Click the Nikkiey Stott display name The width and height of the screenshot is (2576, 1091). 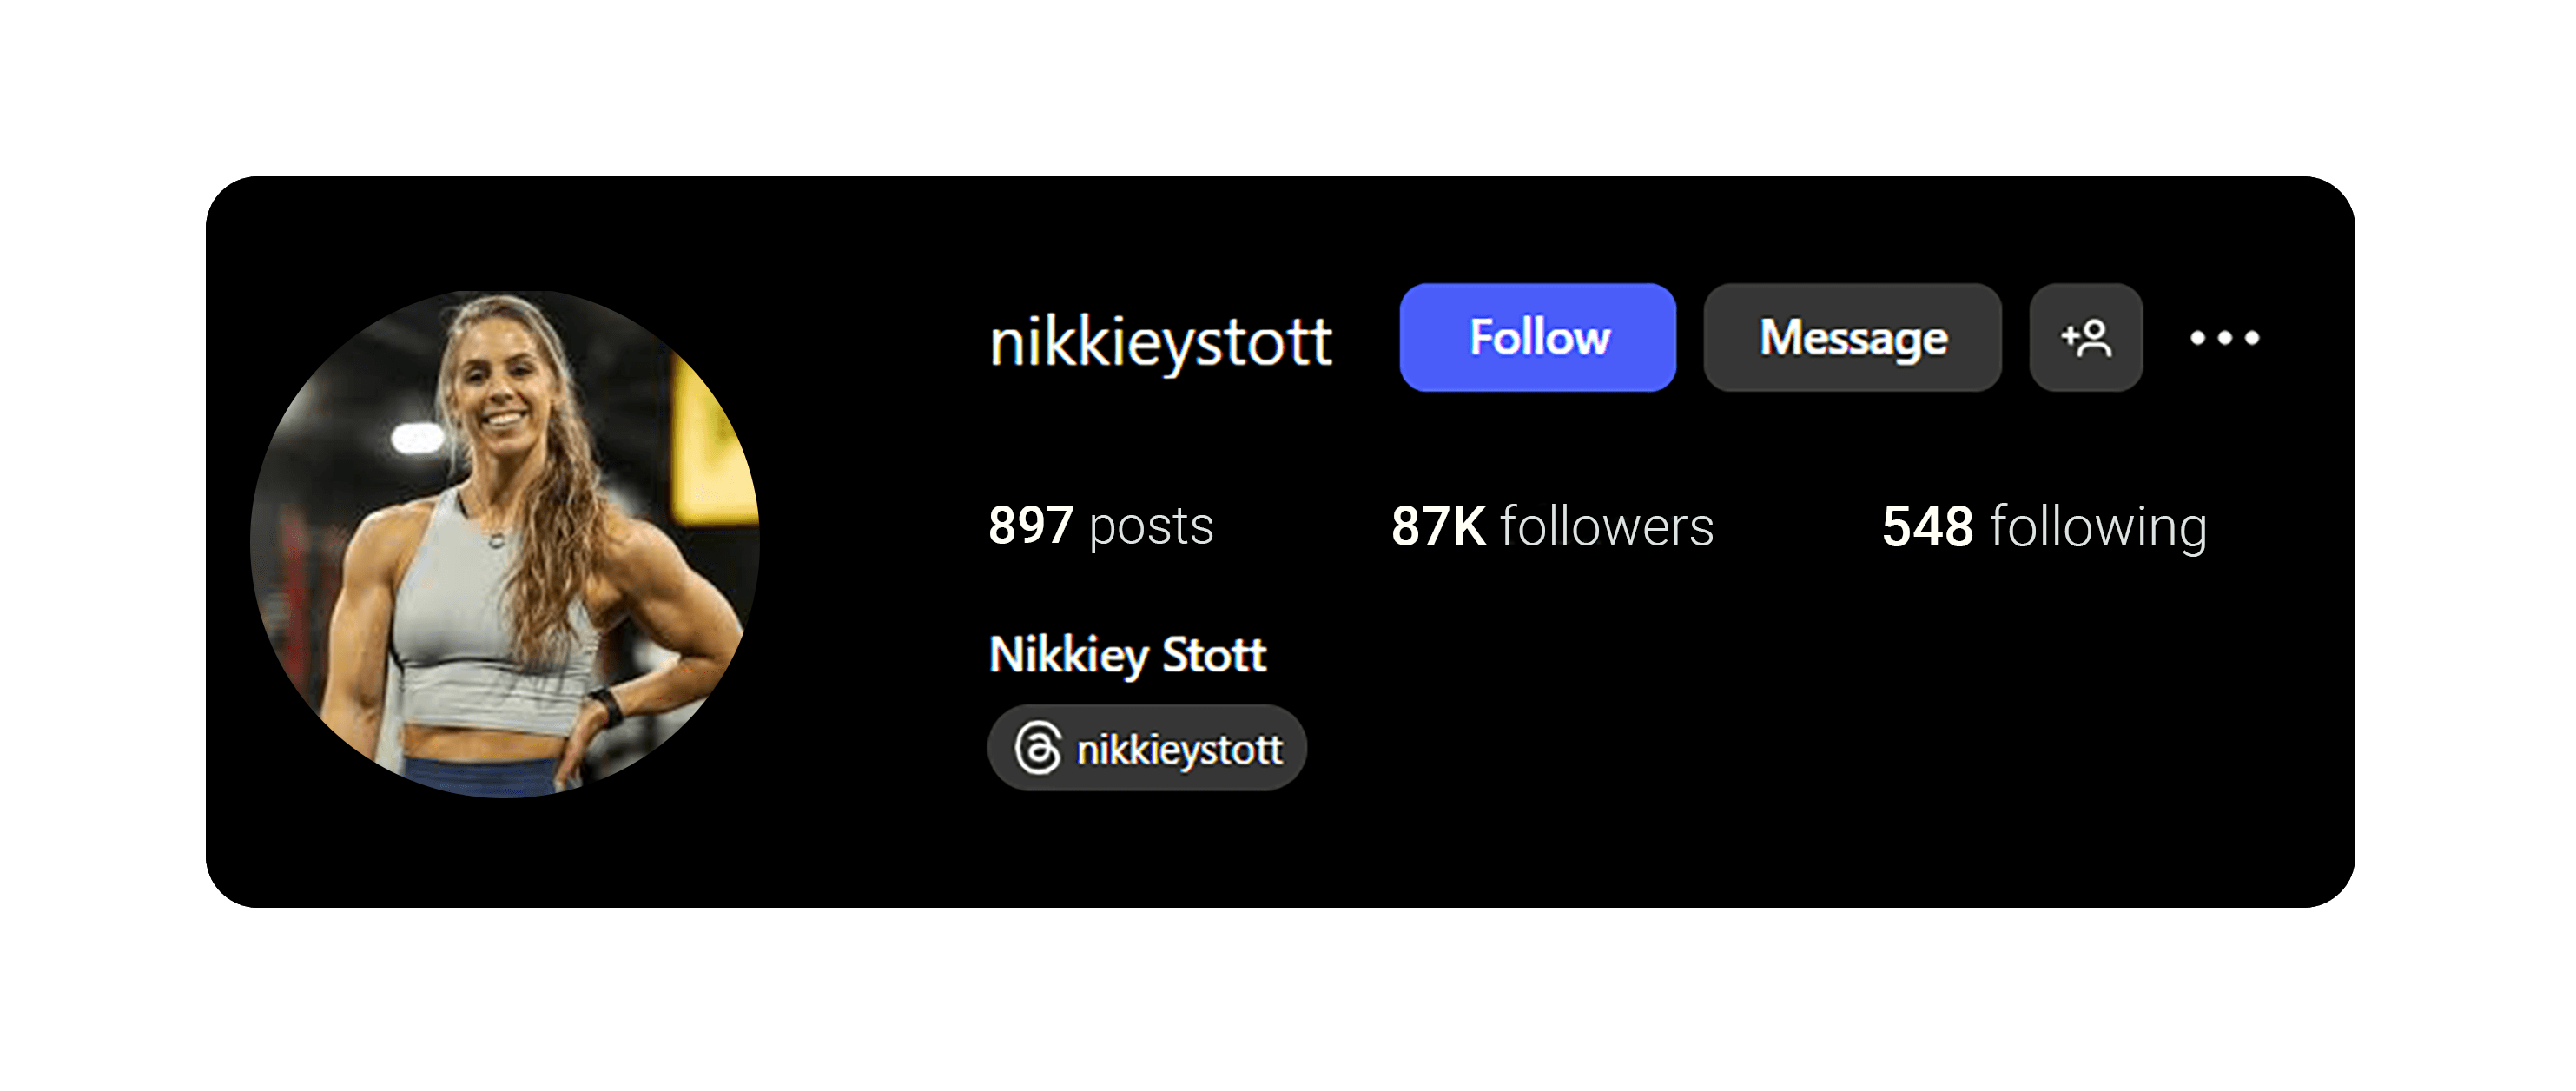tap(1127, 655)
